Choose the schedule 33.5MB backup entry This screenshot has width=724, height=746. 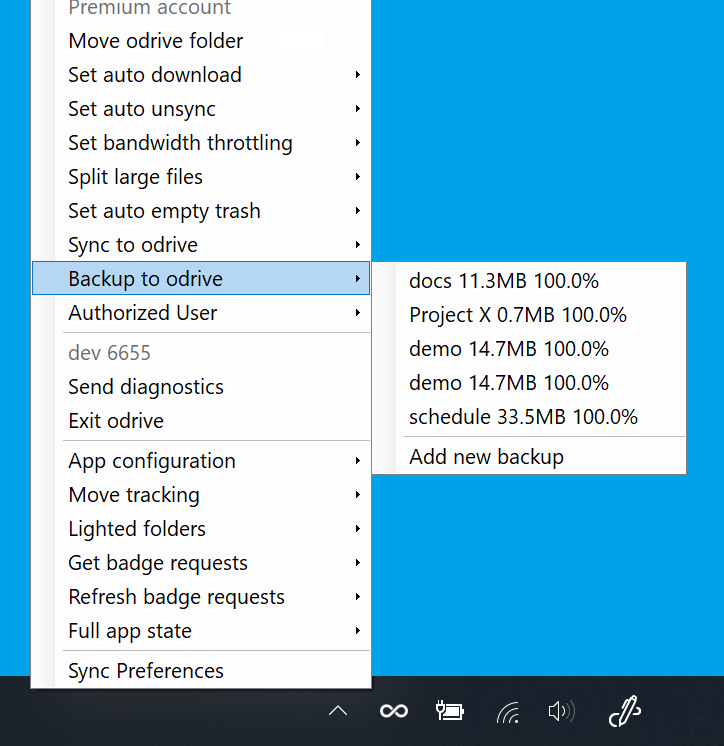pos(523,417)
